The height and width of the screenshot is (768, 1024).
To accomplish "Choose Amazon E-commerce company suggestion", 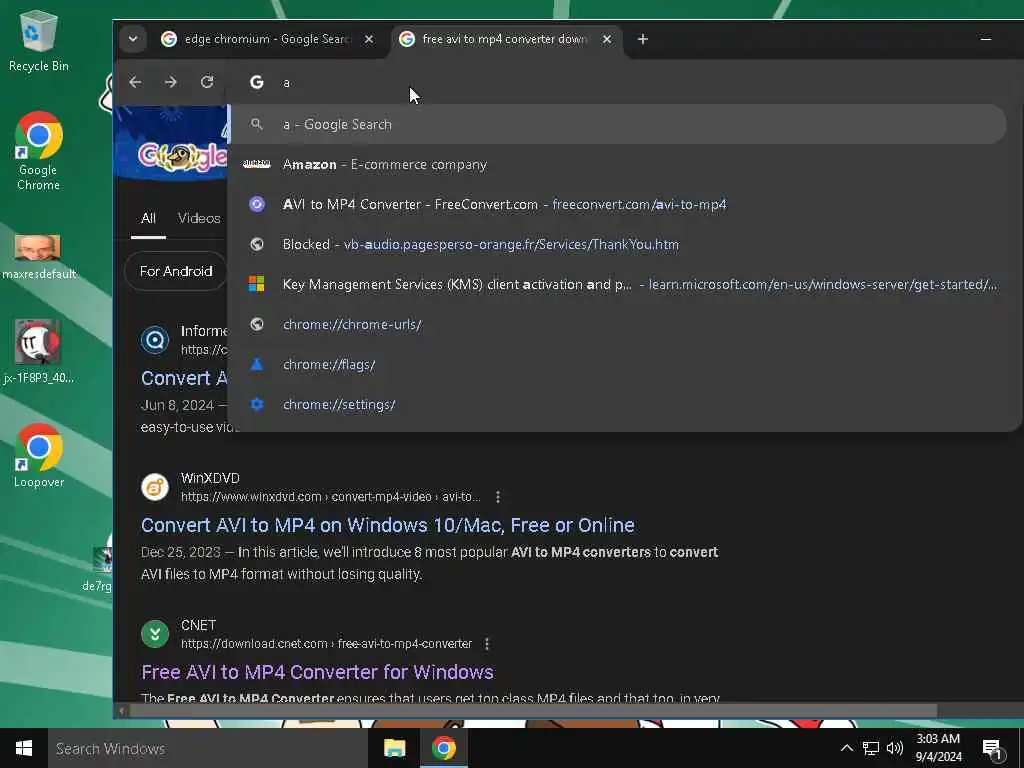I will 618,165.
